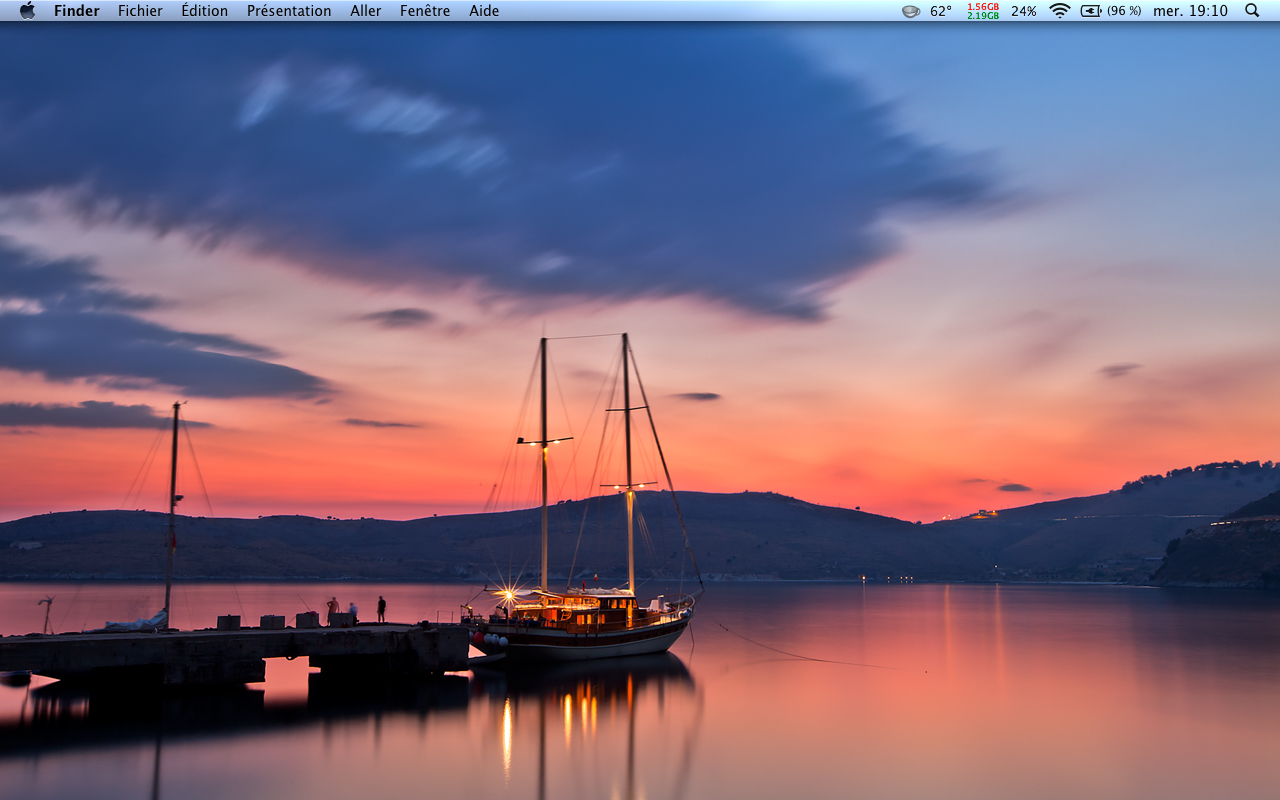Click the 62° temperature reading
Viewport: 1280px width, 800px height.
[x=941, y=11]
